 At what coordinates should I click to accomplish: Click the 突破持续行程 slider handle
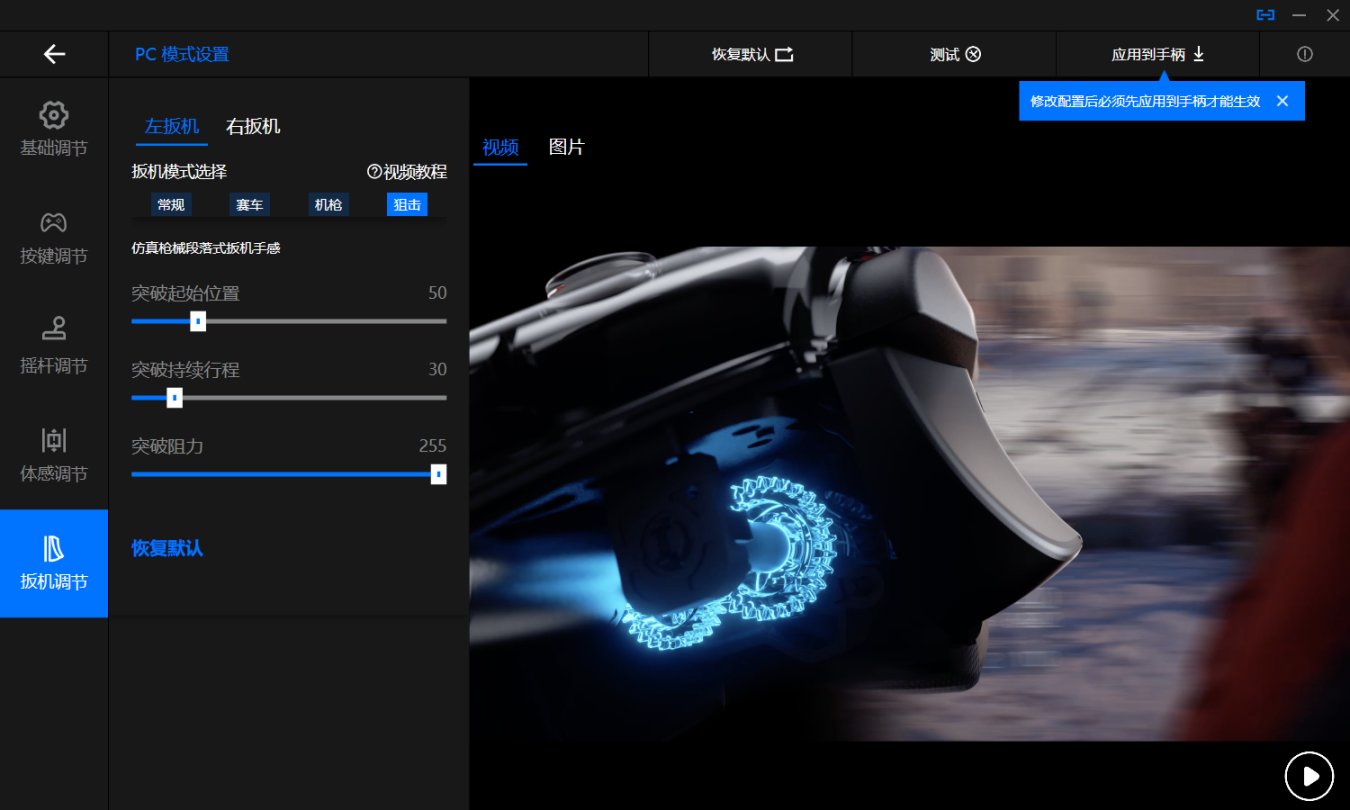(x=174, y=398)
